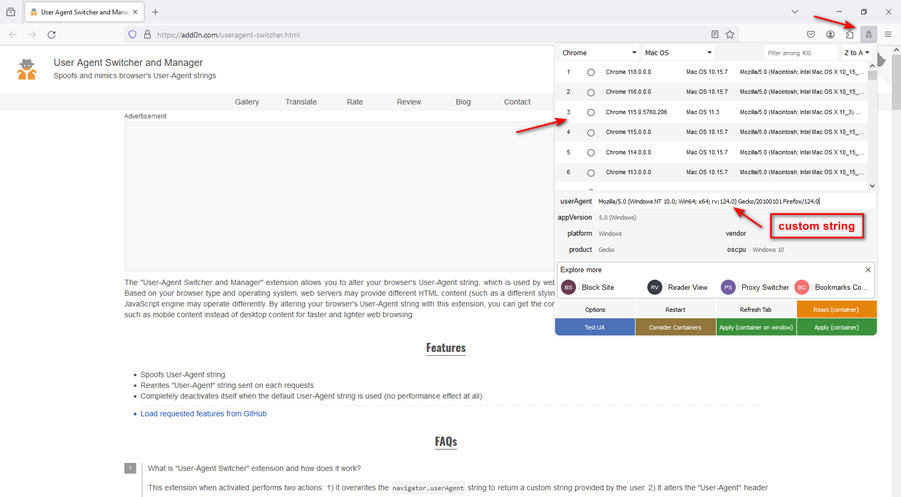This screenshot has width=901, height=497.
Task: Open the Firefox hamburger application menu
Action: [x=888, y=34]
